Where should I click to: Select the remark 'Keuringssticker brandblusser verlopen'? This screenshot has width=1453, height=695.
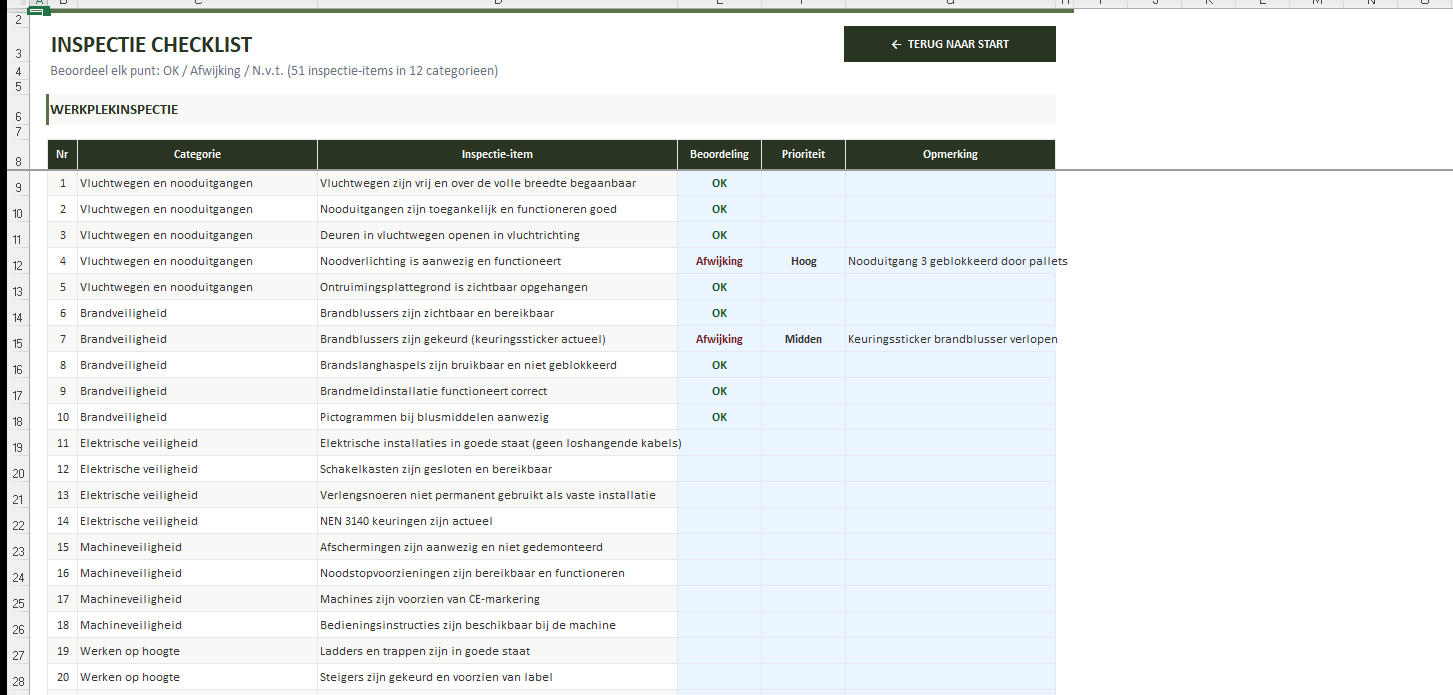coord(950,339)
